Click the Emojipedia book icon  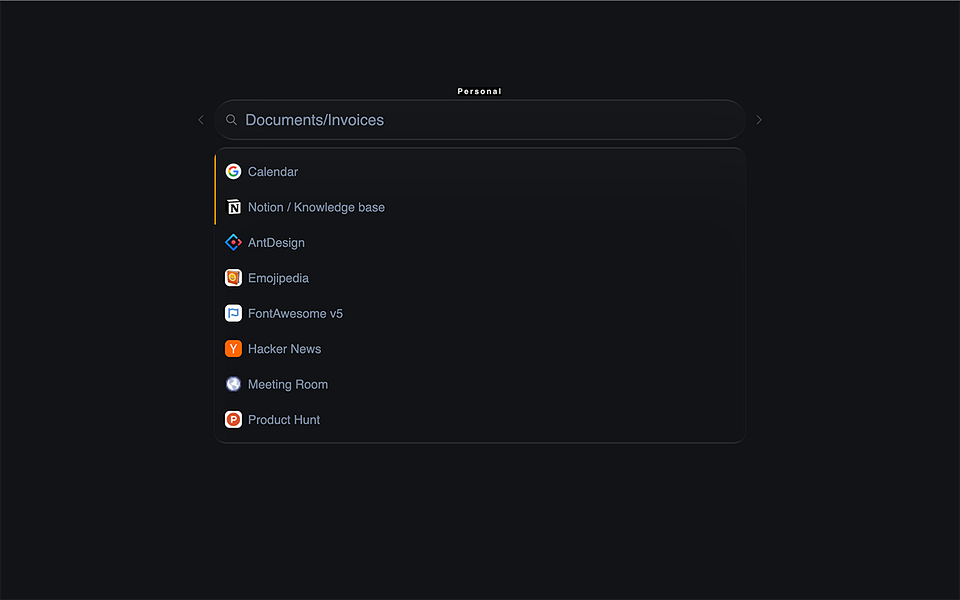[233, 278]
